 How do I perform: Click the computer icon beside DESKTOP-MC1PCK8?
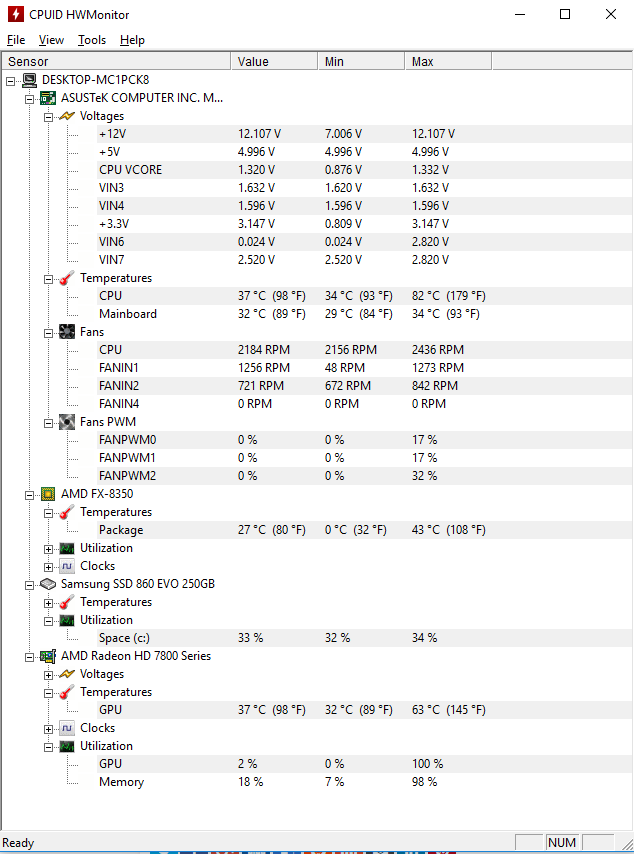coord(29,80)
